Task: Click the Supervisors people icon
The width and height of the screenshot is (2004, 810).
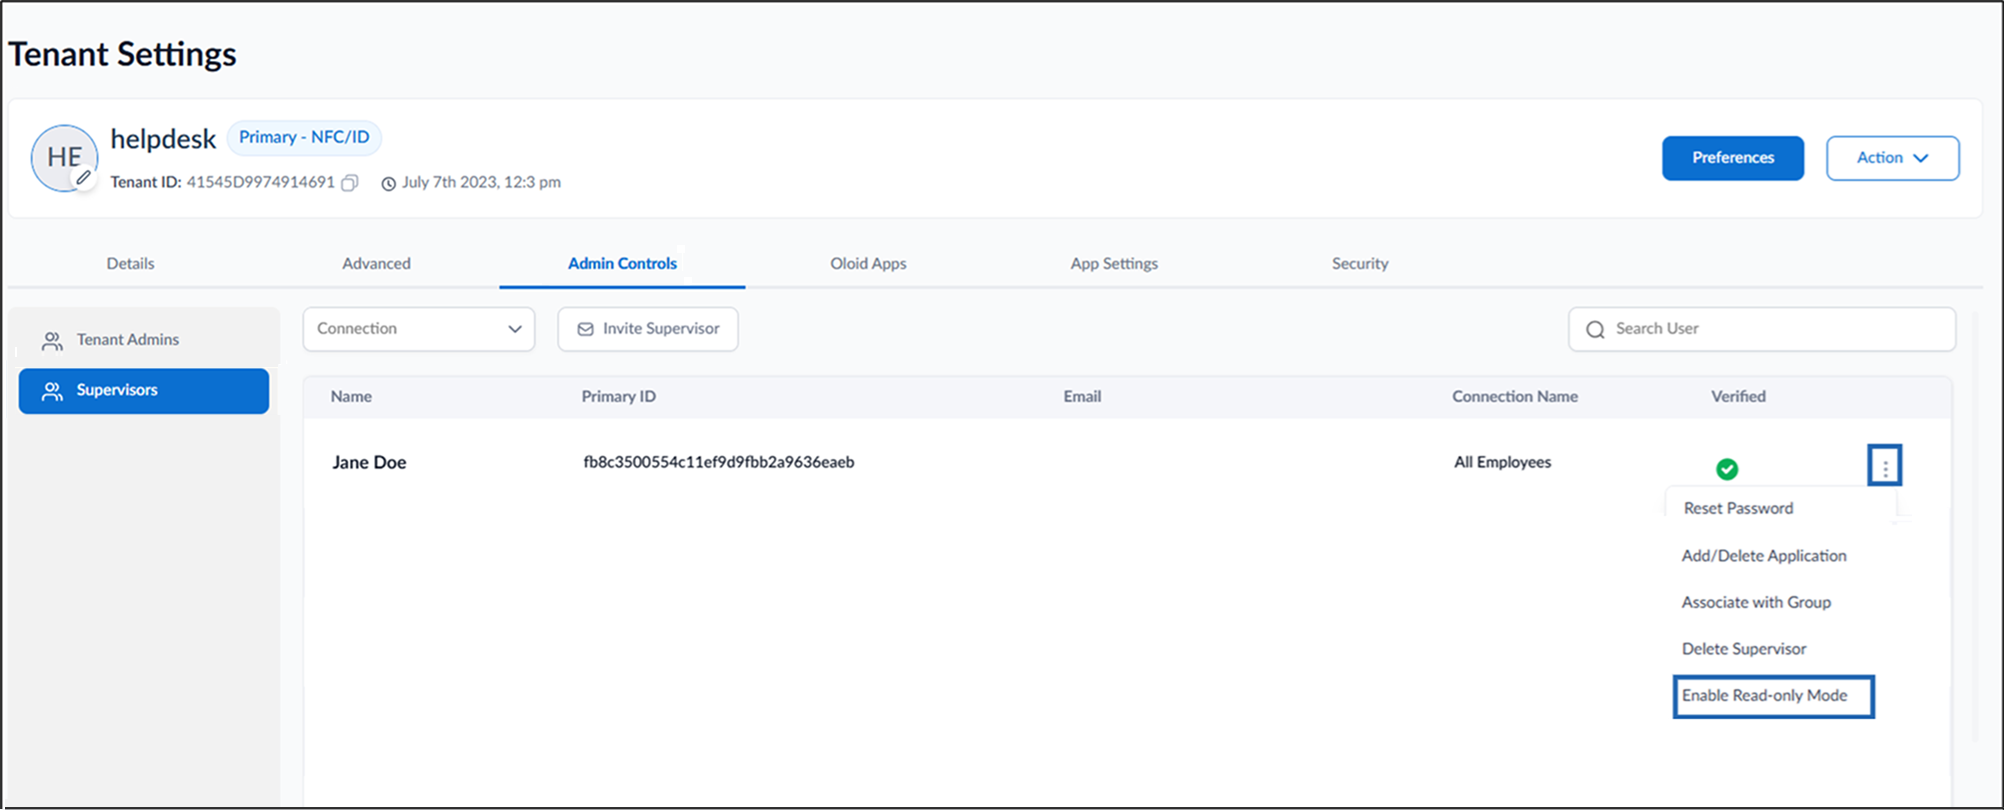Action: [52, 391]
